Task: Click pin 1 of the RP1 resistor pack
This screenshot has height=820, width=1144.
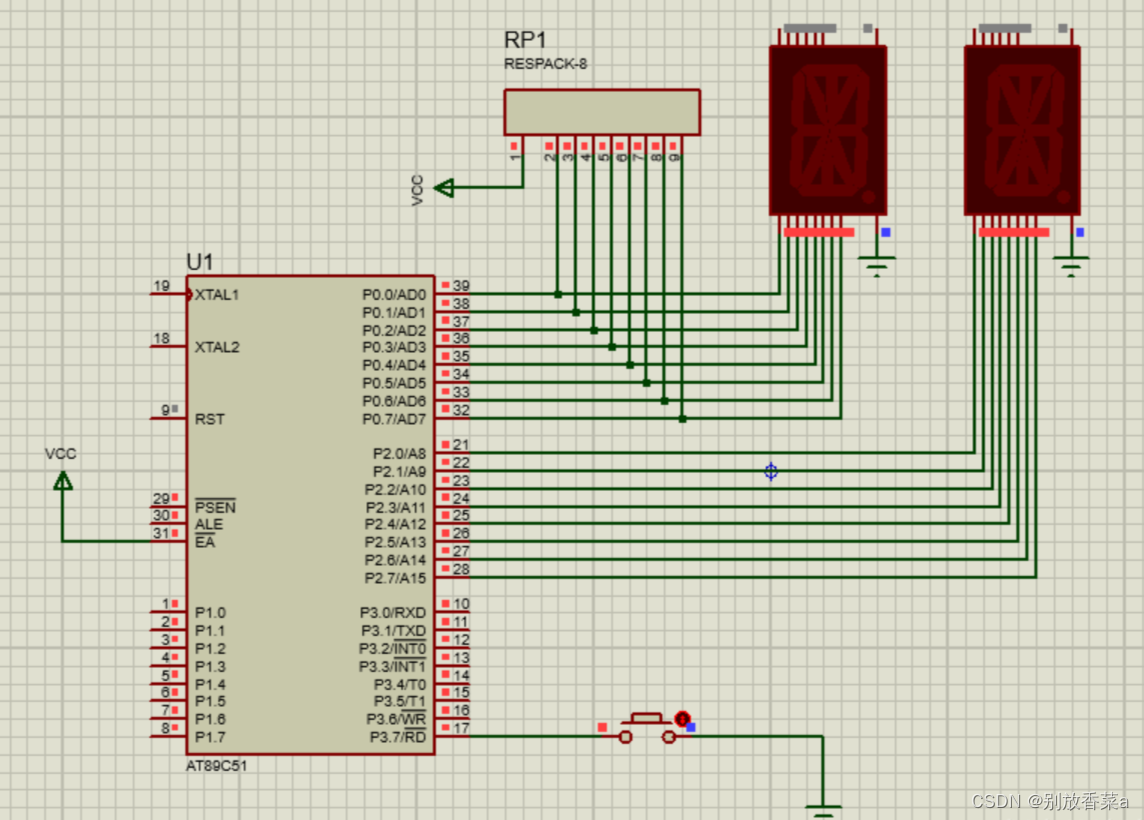Action: pyautogui.click(x=514, y=158)
